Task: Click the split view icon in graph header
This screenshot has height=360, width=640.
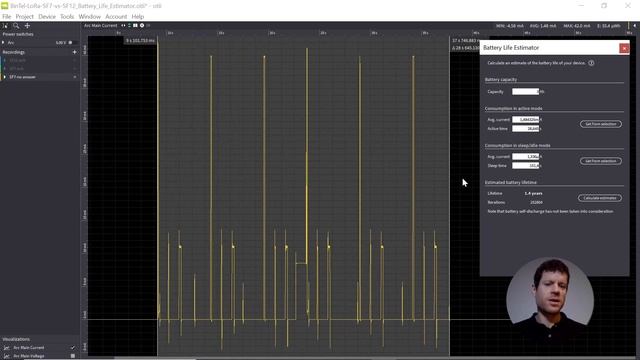Action: [135, 25]
